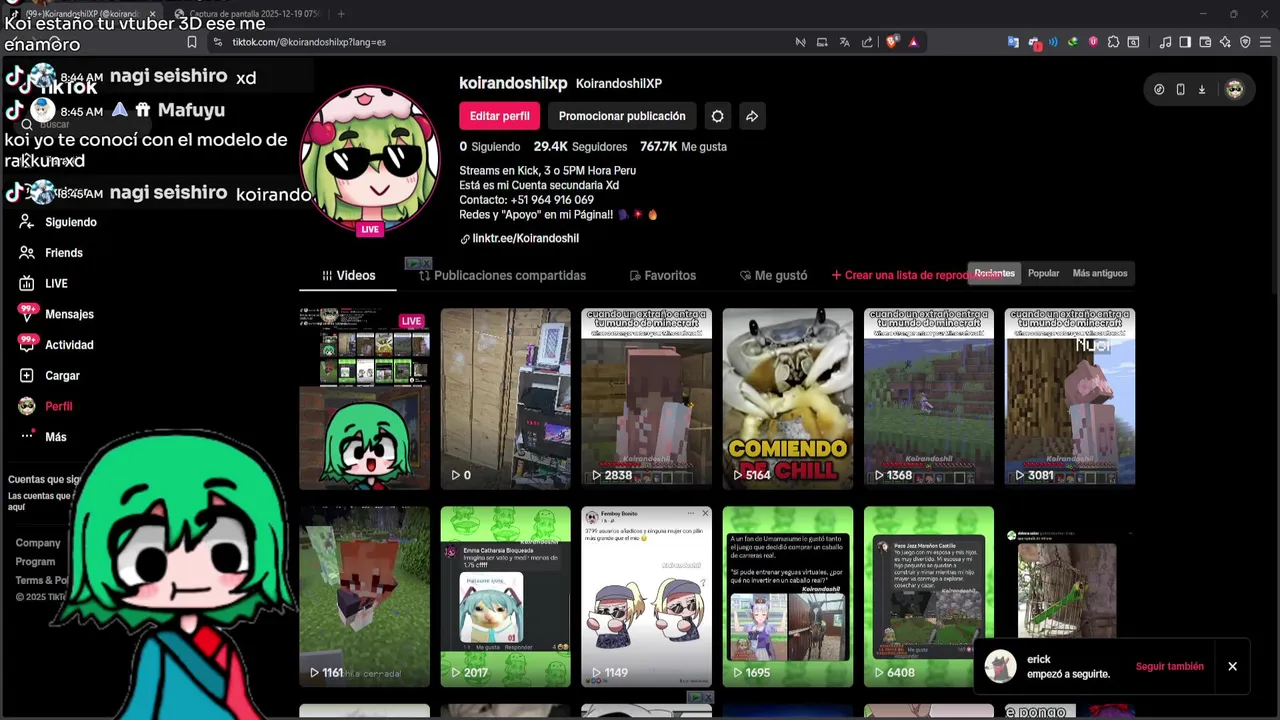
Task: Bookmark this page with the bookmark icon
Action: pos(192,42)
